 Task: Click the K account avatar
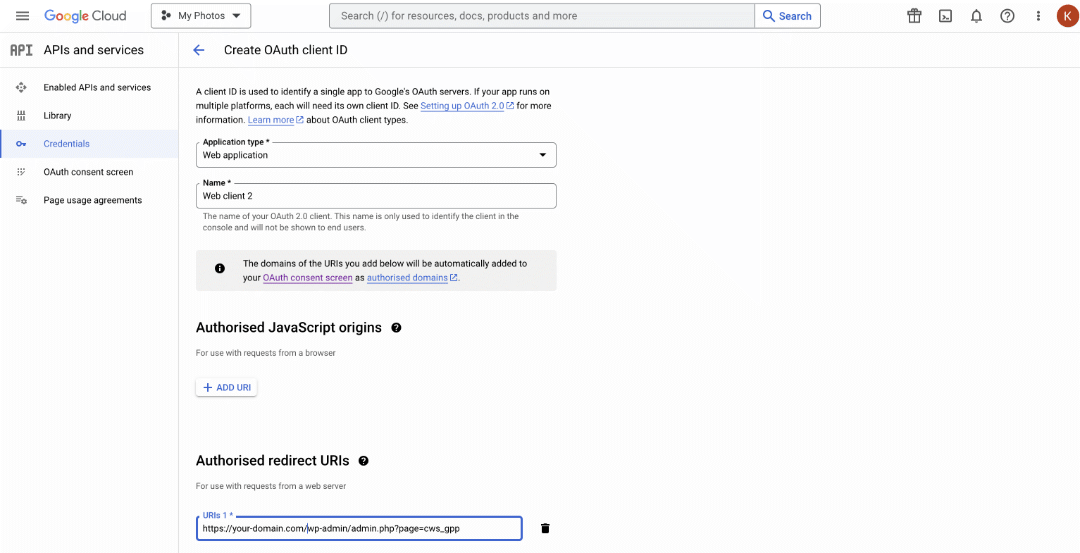click(x=1067, y=16)
